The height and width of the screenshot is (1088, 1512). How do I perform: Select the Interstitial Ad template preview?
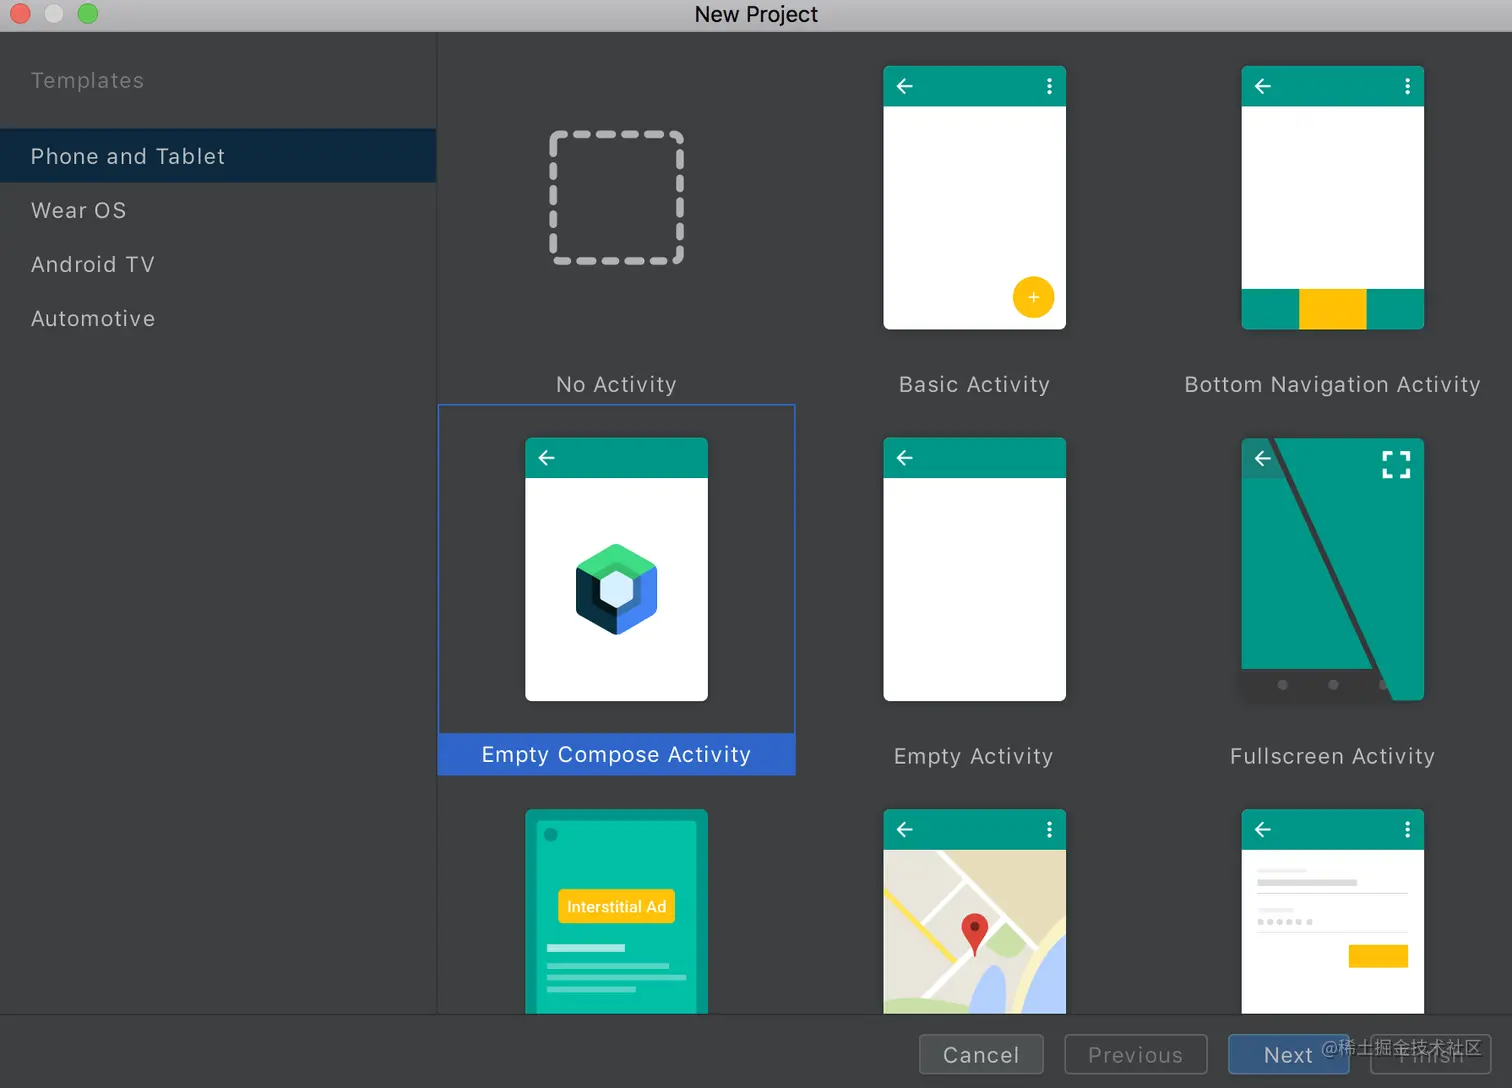point(616,911)
